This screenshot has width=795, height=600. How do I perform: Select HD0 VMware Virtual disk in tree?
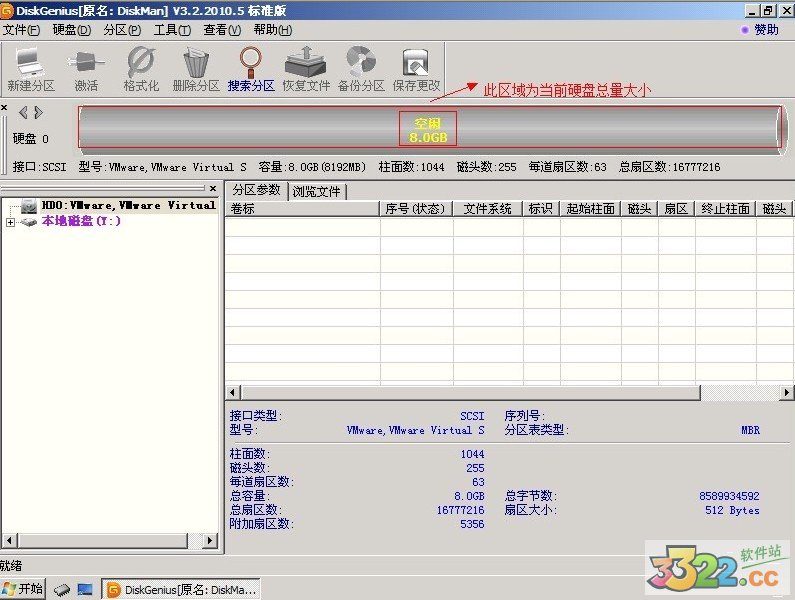[x=129, y=205]
